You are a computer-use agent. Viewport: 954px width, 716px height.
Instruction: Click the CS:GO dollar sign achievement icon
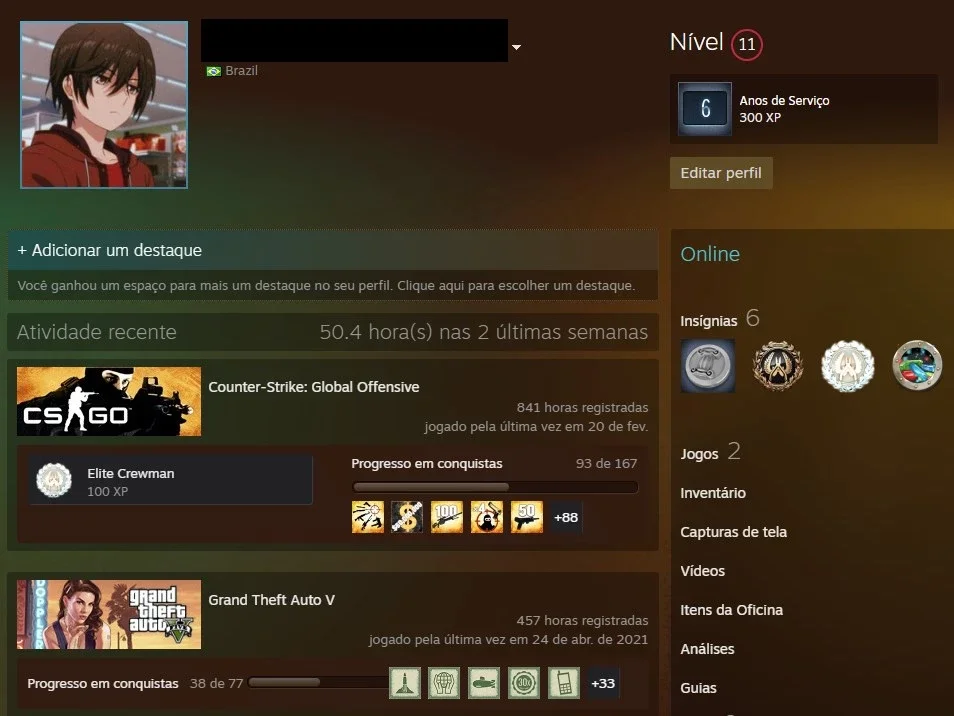tap(407, 517)
